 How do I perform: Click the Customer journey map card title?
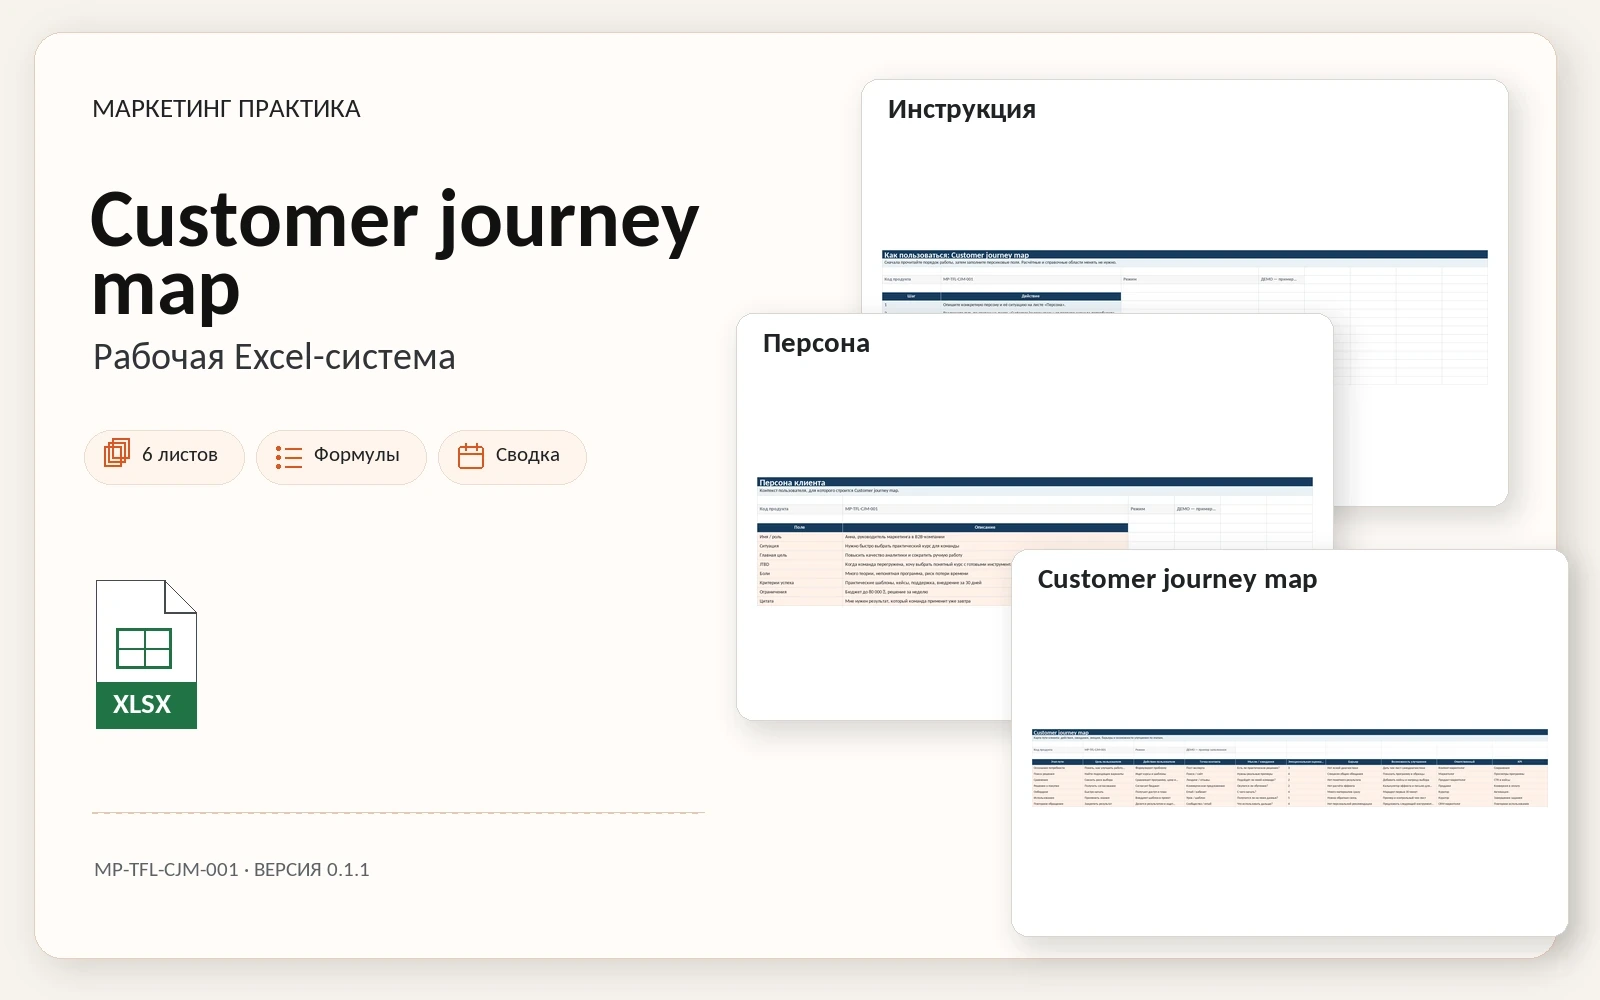(1177, 579)
